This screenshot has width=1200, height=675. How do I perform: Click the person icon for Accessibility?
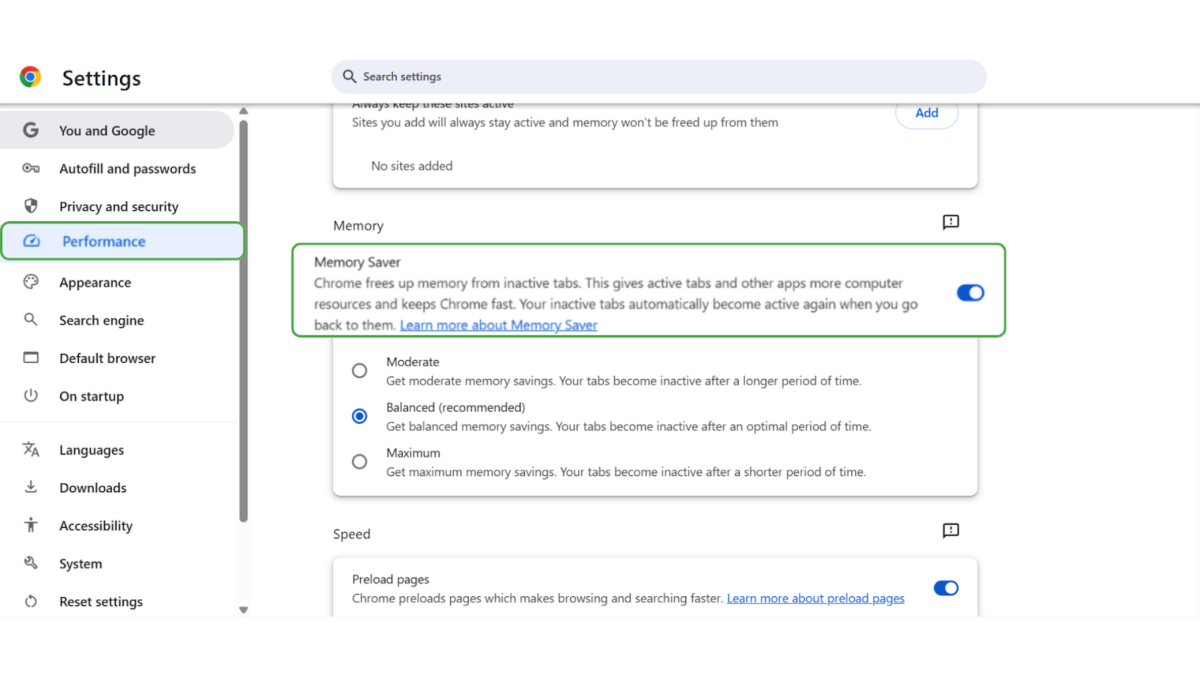(x=31, y=525)
